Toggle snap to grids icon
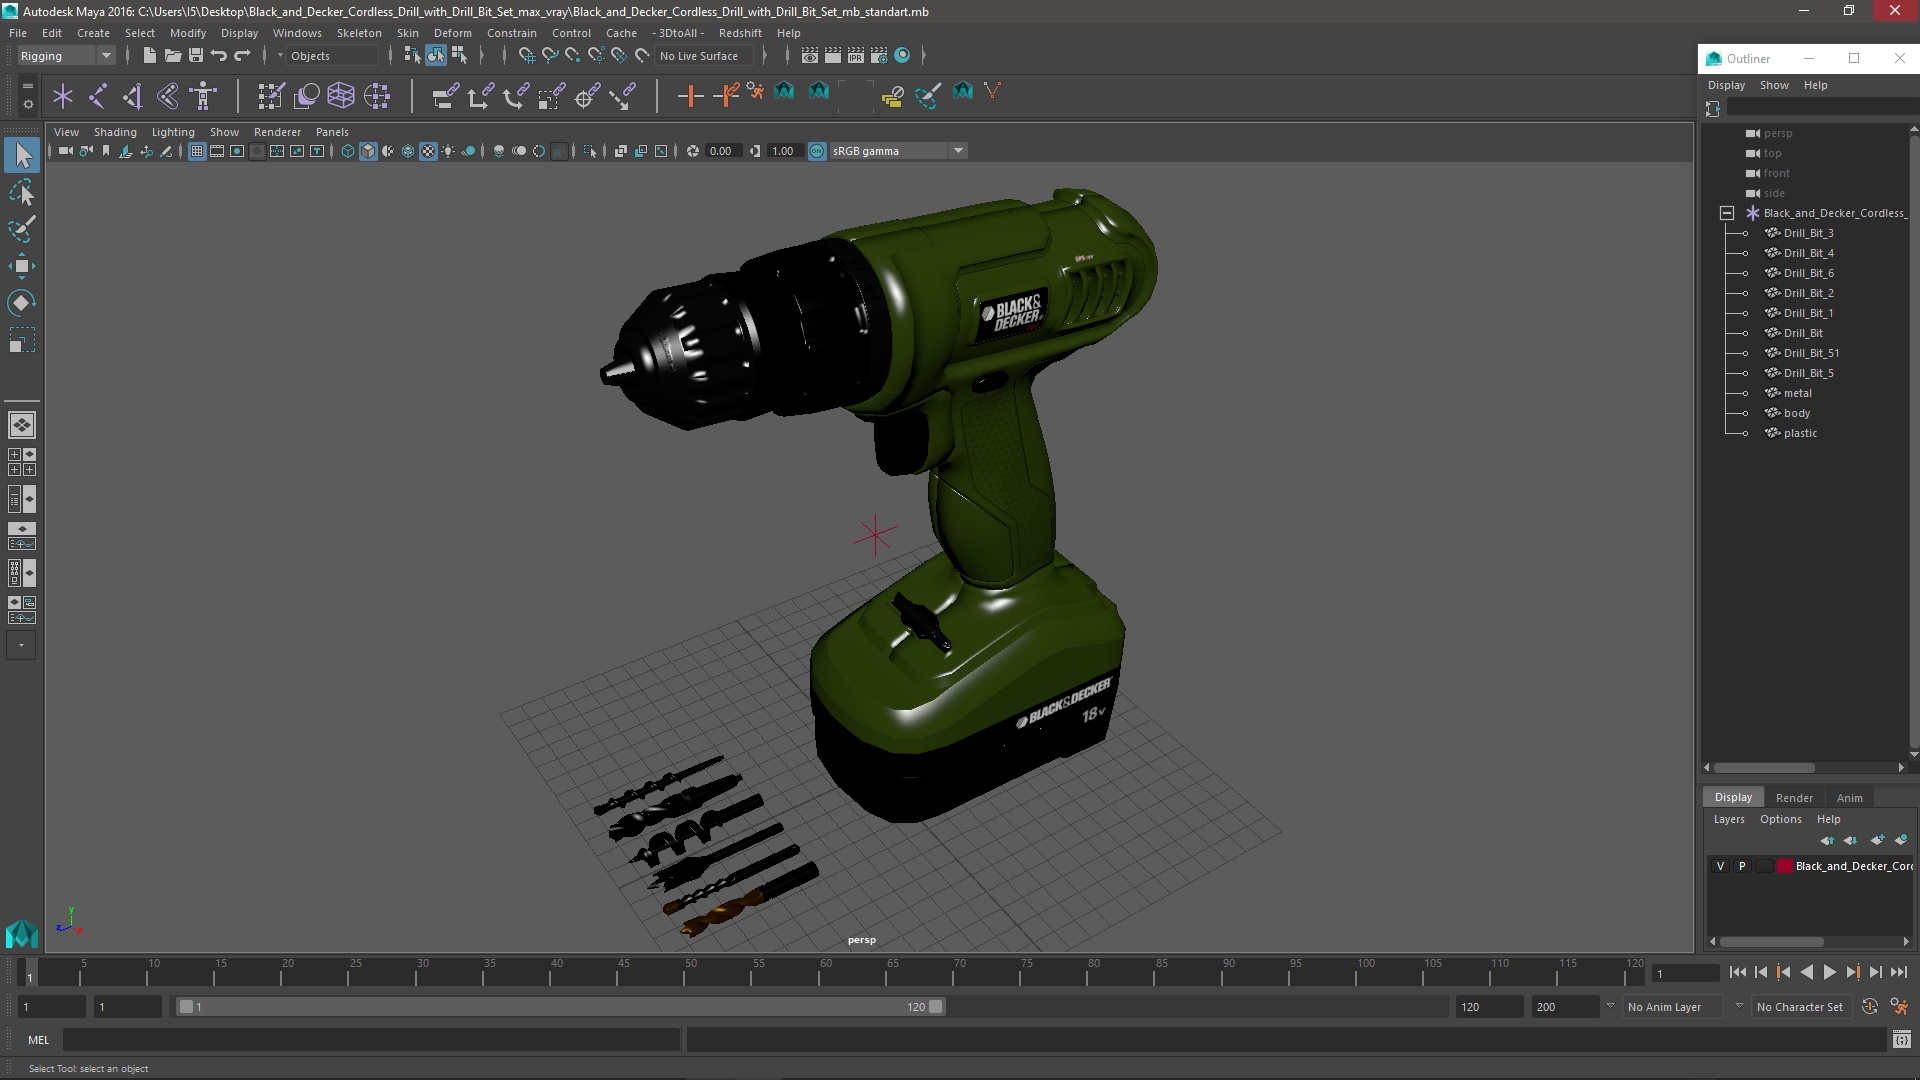 526,56
